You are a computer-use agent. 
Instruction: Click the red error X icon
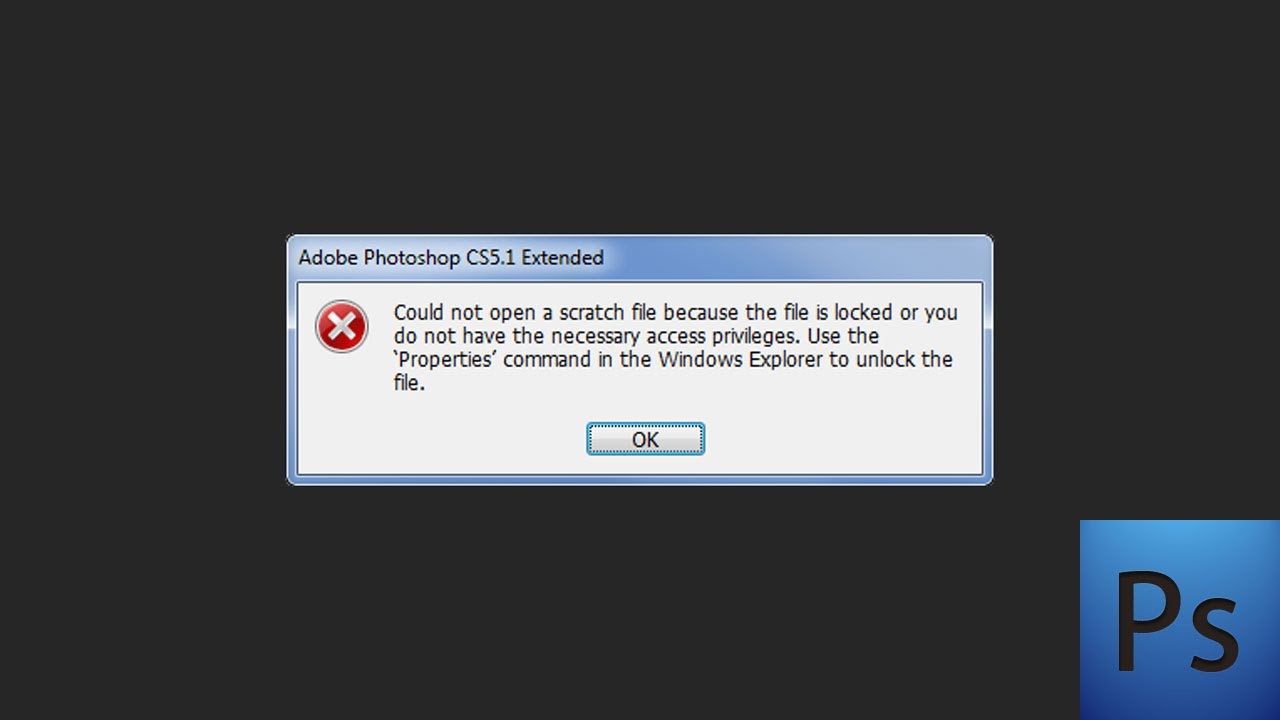coord(342,327)
